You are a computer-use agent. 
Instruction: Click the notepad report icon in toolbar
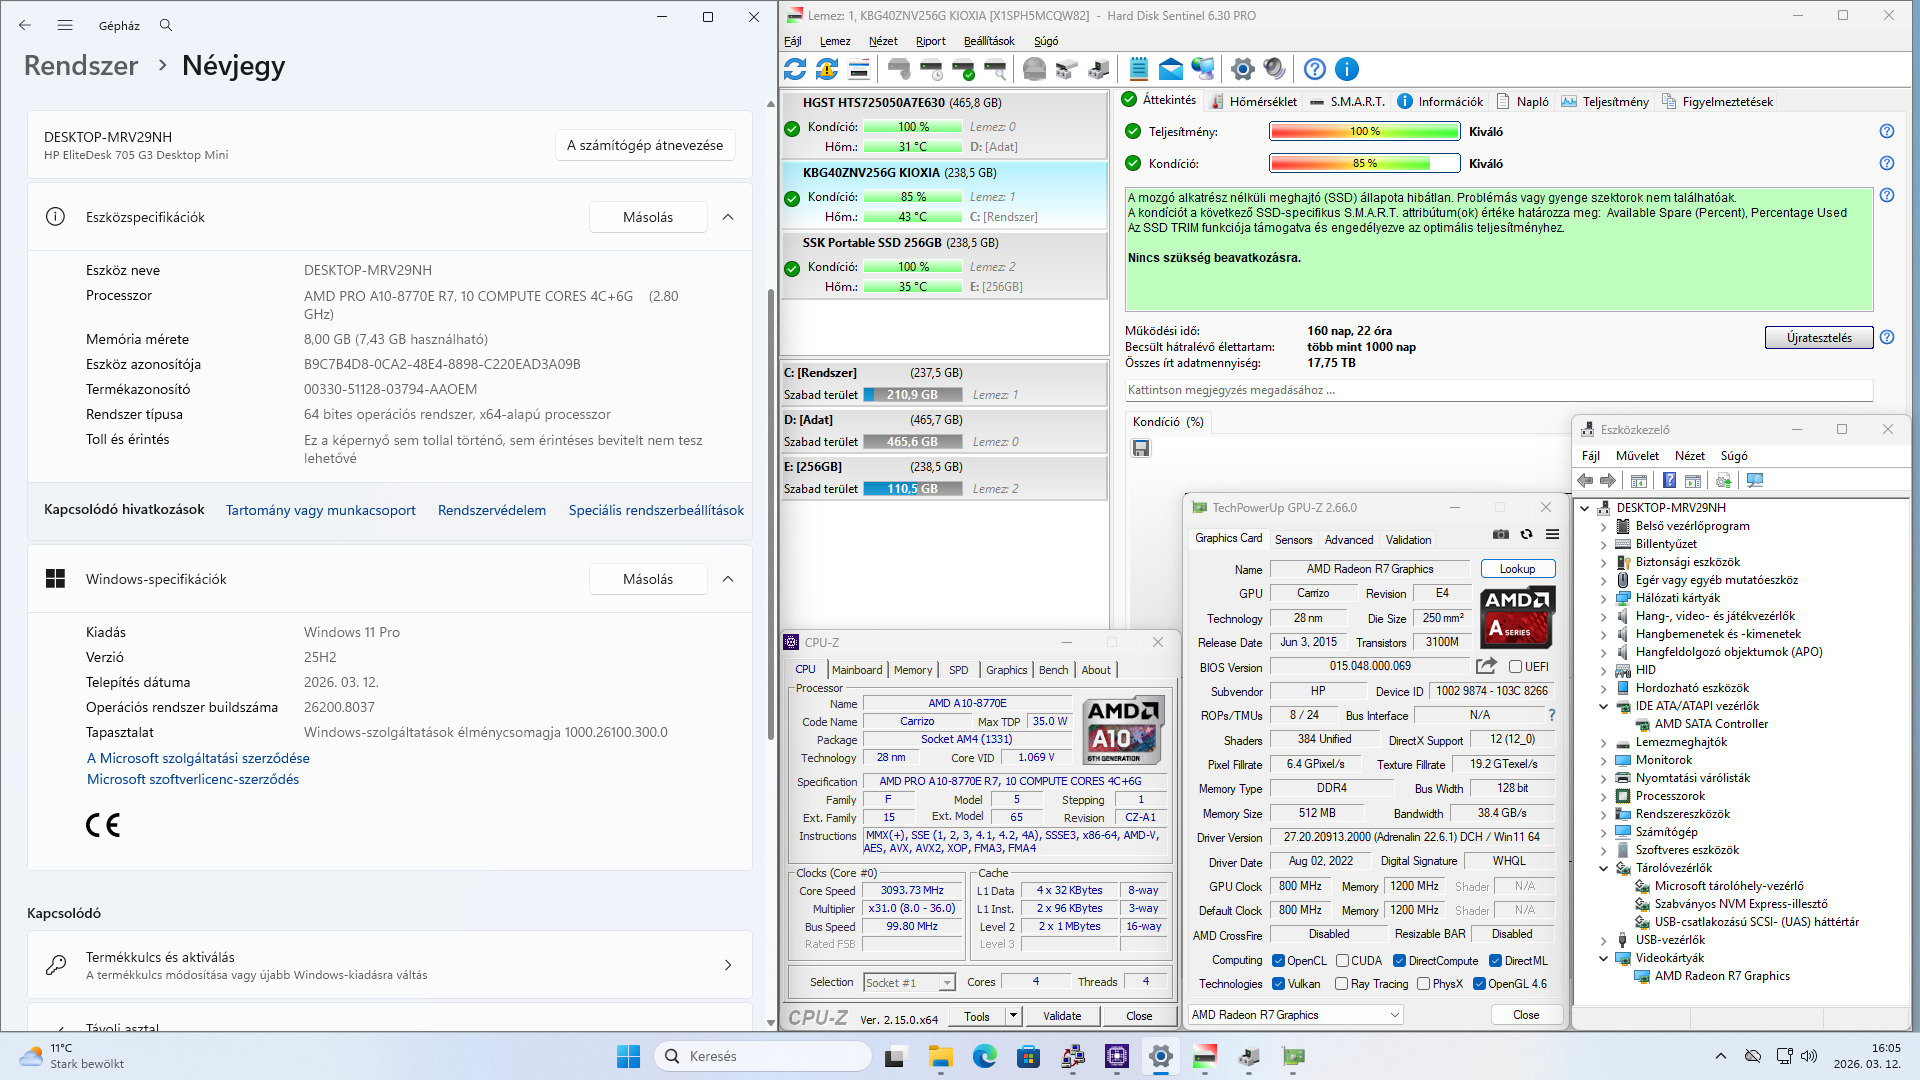pos(1138,69)
